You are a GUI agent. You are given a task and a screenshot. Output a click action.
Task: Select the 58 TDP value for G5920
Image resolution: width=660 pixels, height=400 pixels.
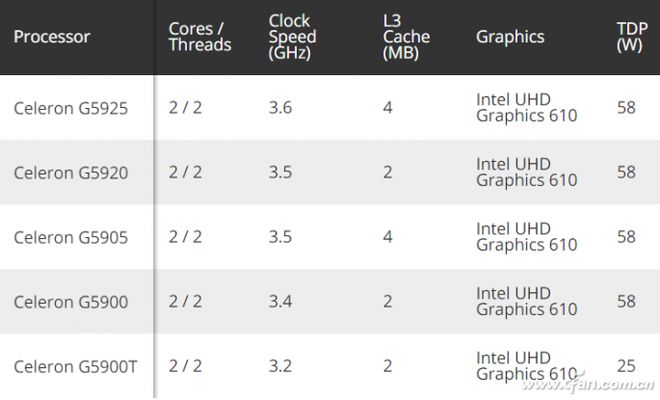point(626,172)
